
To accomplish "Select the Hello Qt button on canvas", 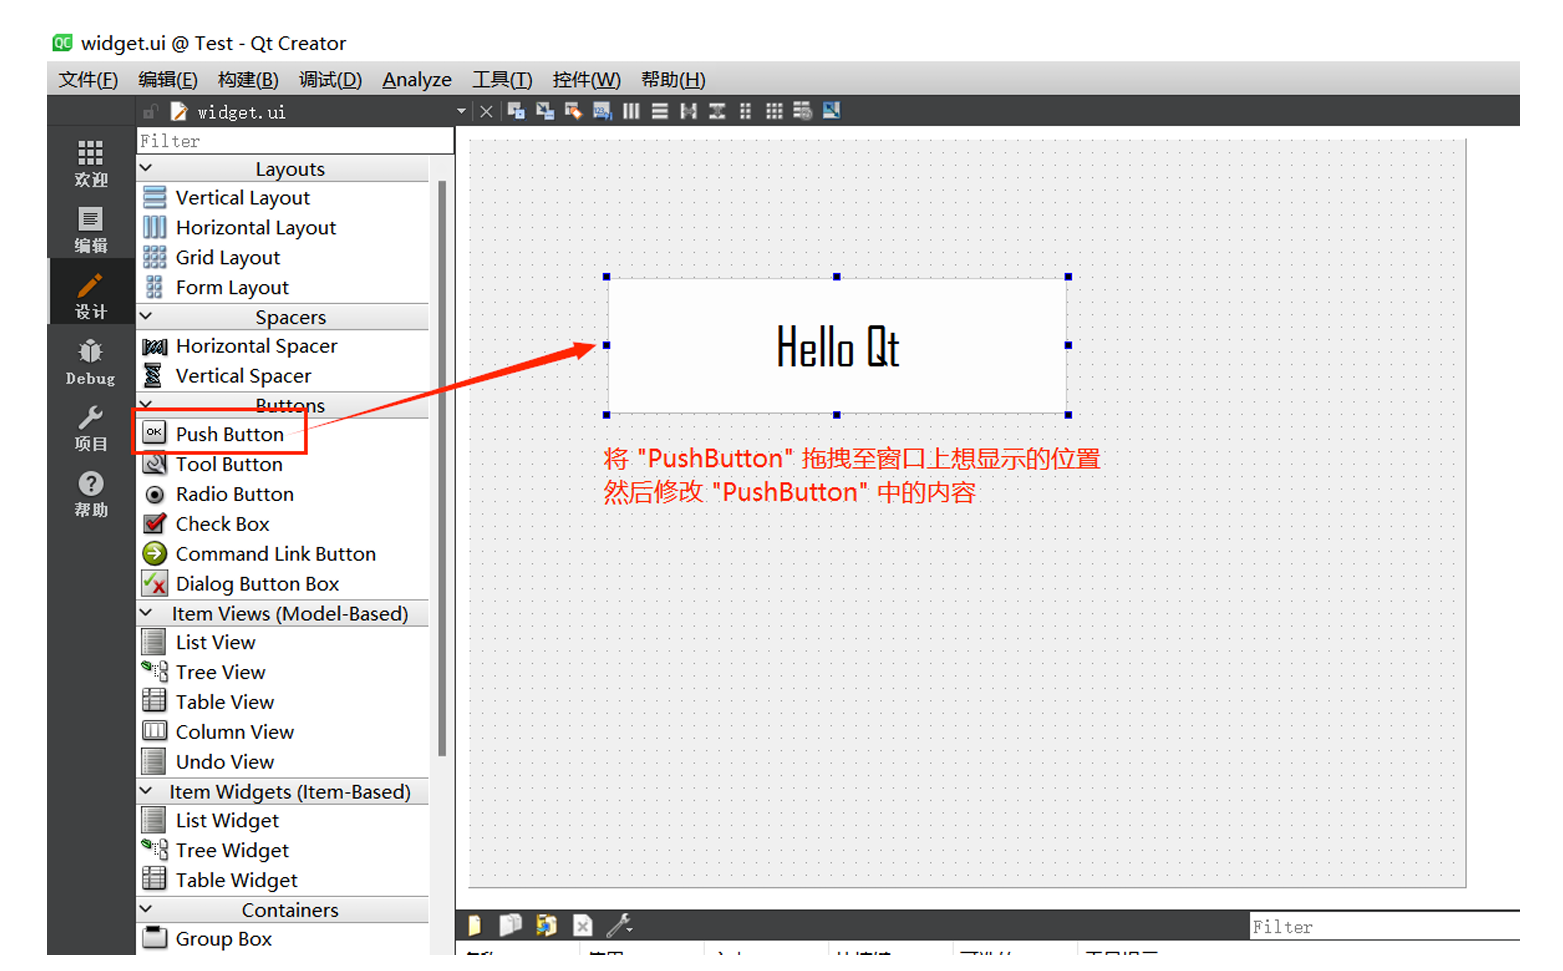I will point(837,346).
